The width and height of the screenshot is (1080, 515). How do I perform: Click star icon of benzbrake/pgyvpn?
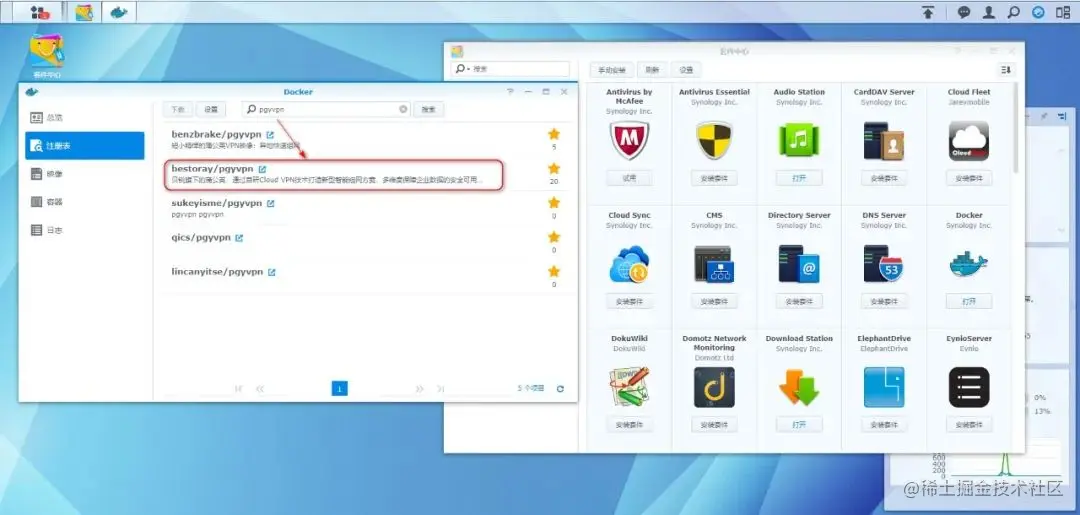(x=554, y=134)
